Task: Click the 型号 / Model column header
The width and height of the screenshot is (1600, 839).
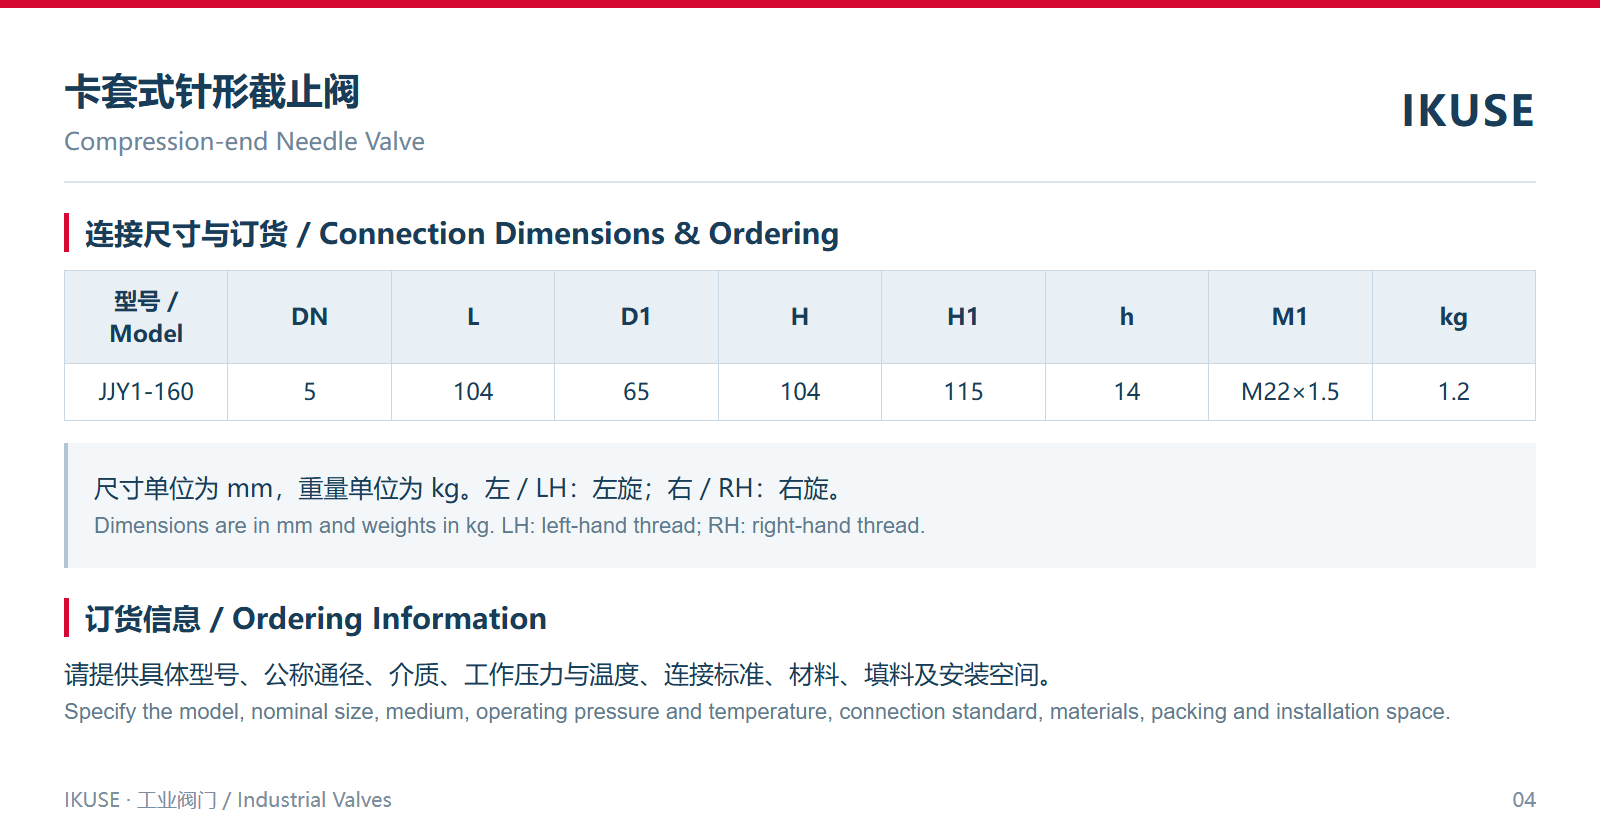Action: tap(146, 317)
